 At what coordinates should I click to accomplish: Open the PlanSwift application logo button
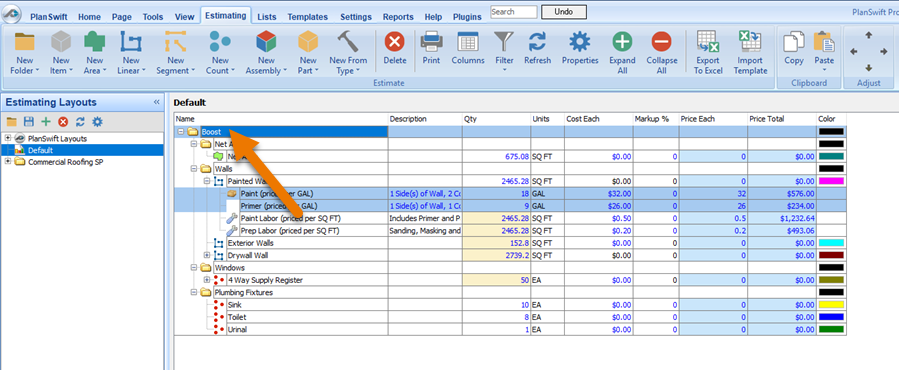click(11, 14)
